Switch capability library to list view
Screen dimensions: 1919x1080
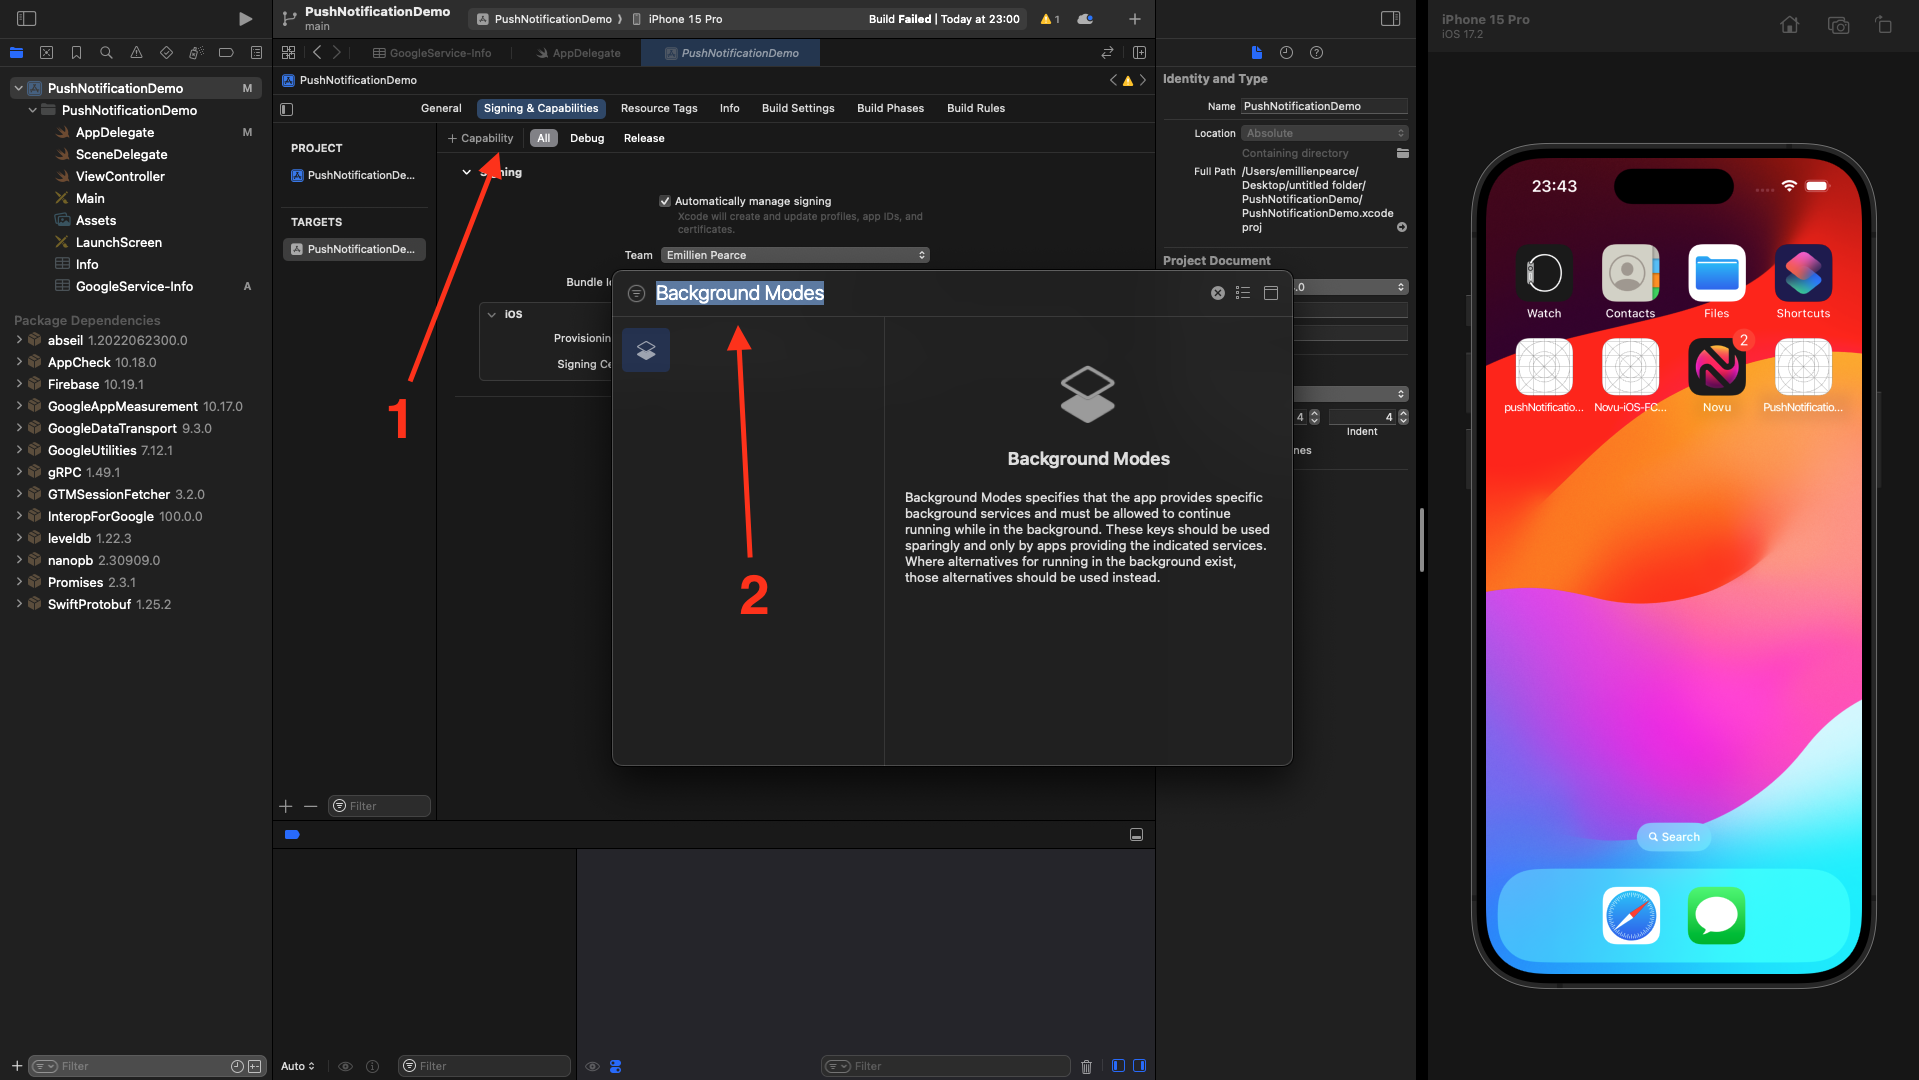click(x=1243, y=293)
